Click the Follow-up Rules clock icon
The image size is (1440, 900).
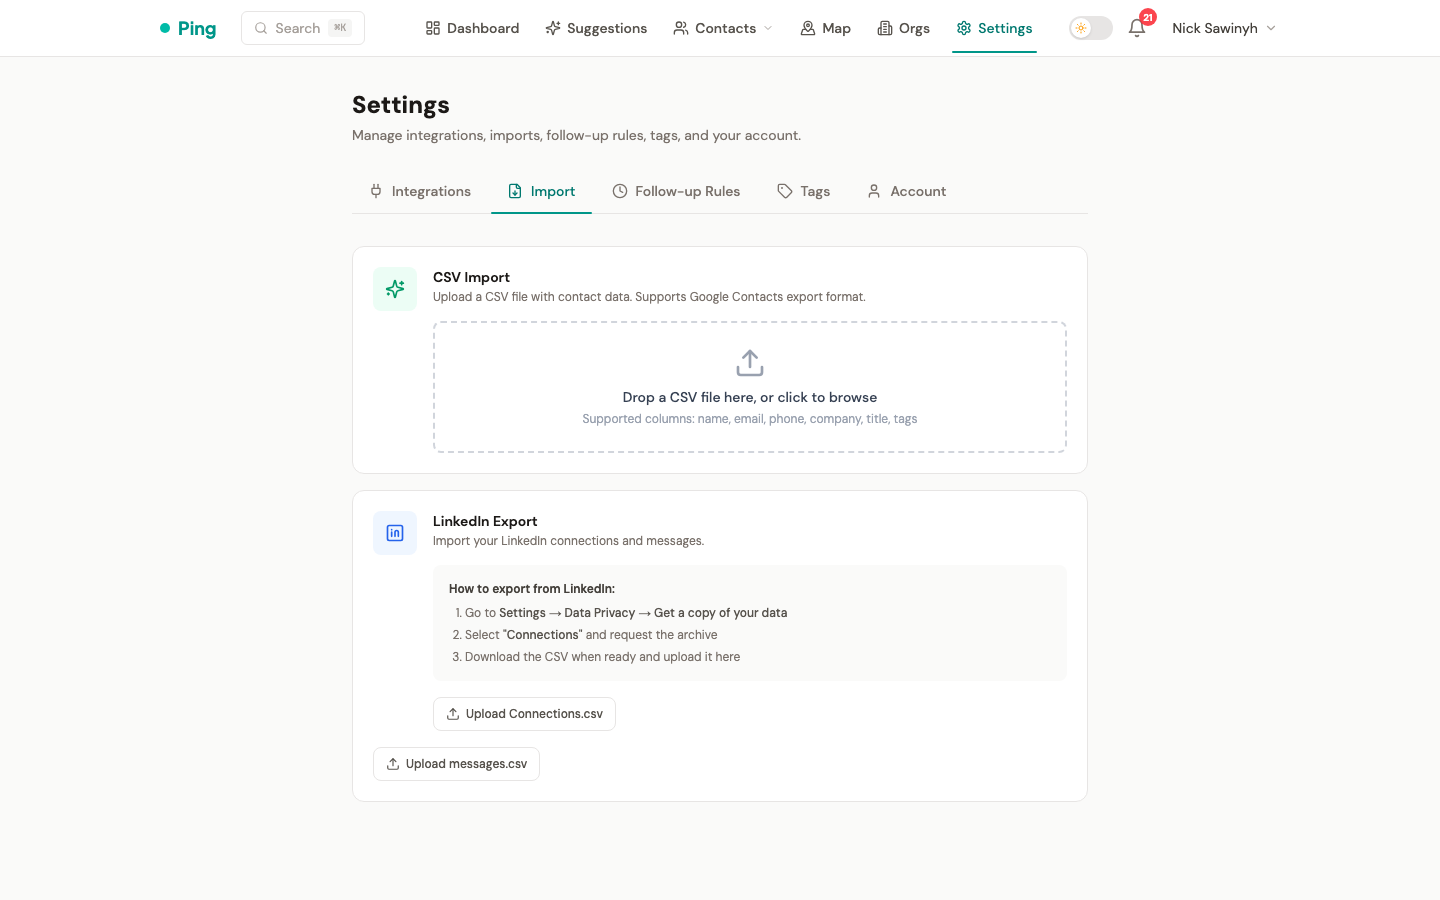[620, 191]
